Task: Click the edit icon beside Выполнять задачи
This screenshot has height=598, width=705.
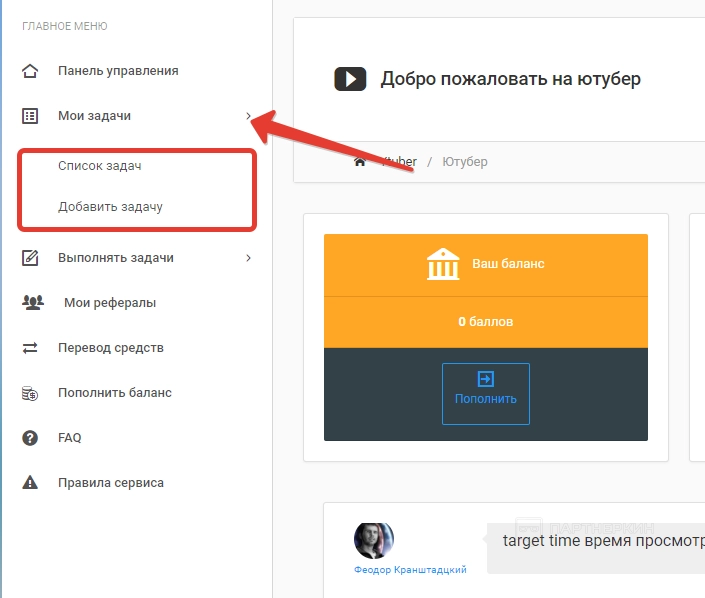Action: [30, 258]
